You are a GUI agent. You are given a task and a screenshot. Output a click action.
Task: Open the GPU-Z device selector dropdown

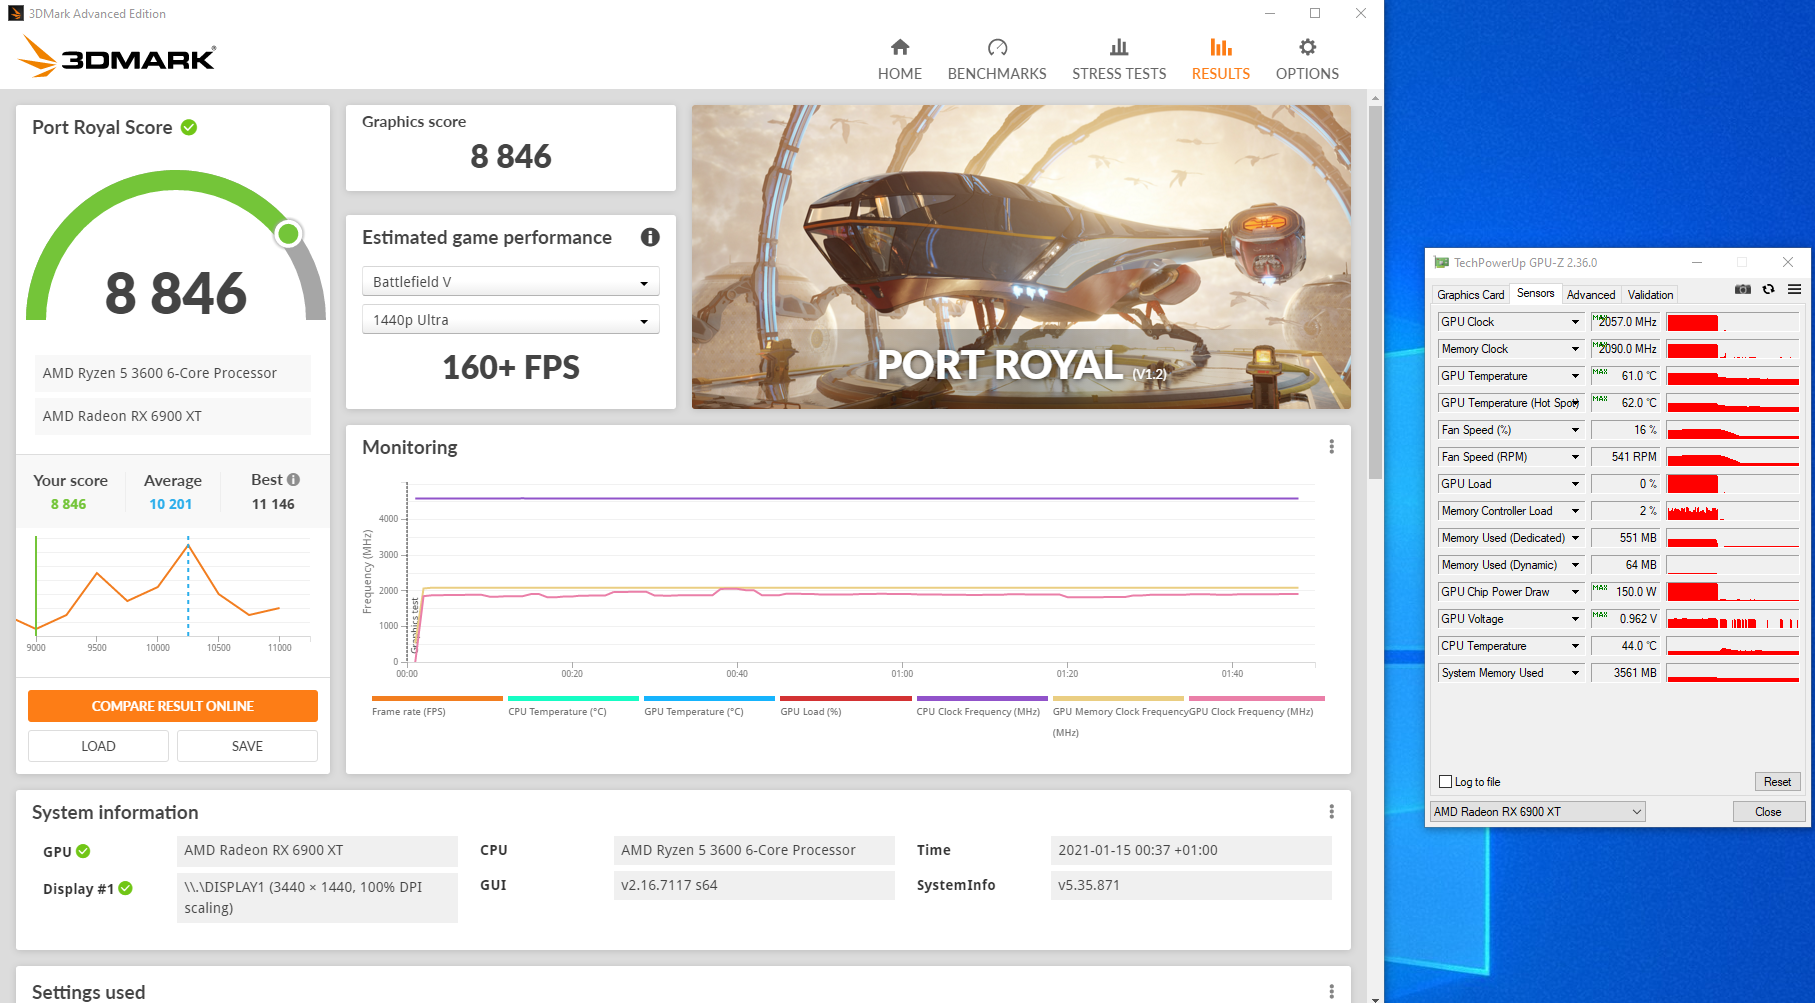click(x=1537, y=812)
